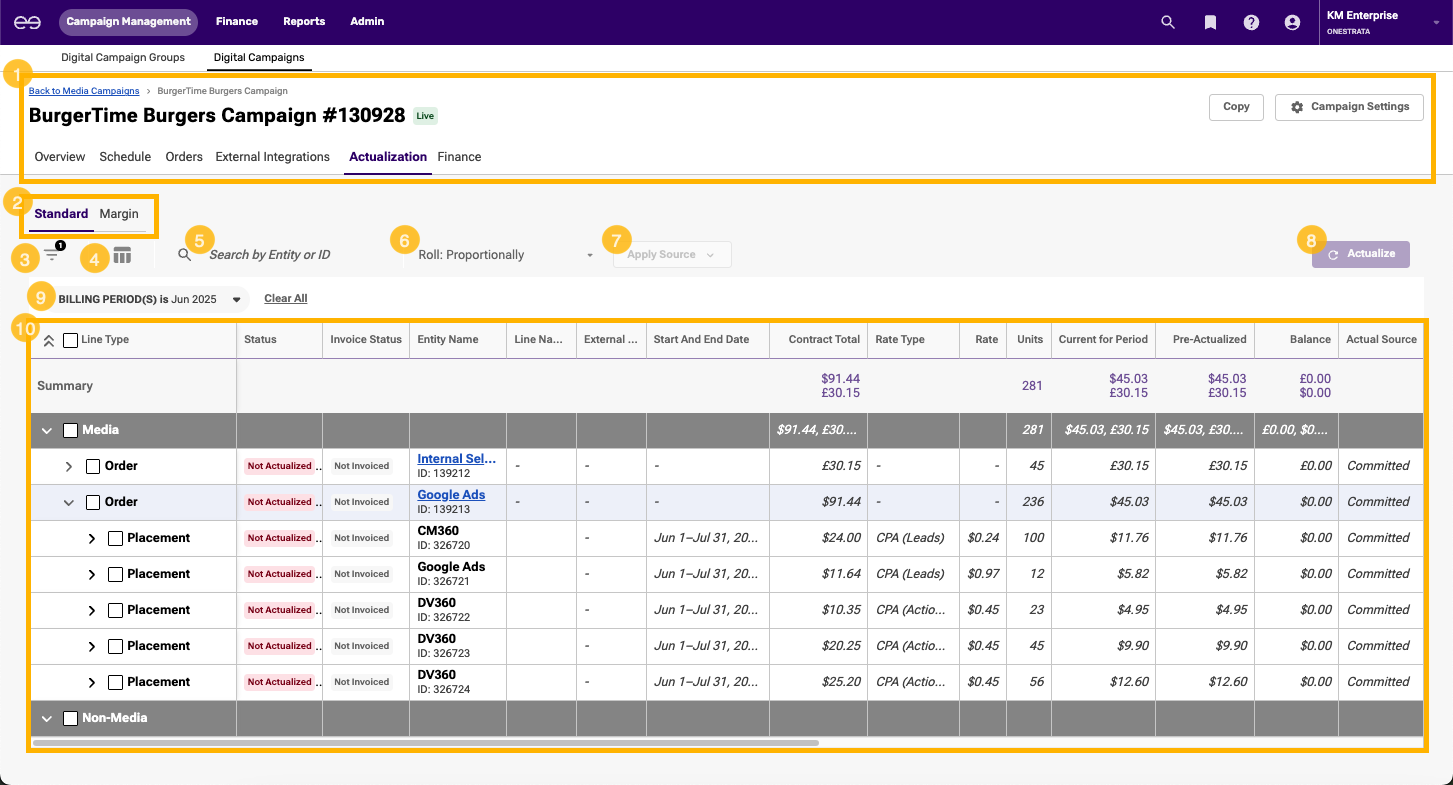Viewport: 1453px width, 785px height.
Task: Collapse all rows using double-chevron icon
Action: 48,340
